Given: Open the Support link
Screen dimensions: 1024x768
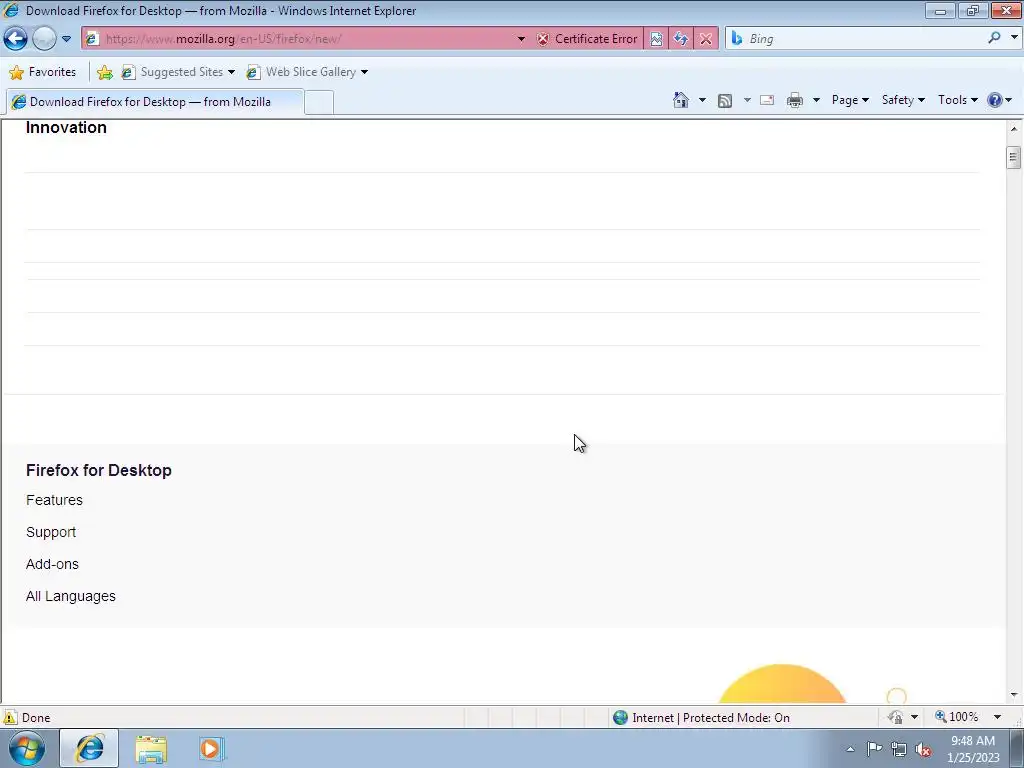Looking at the screenshot, I should (51, 532).
